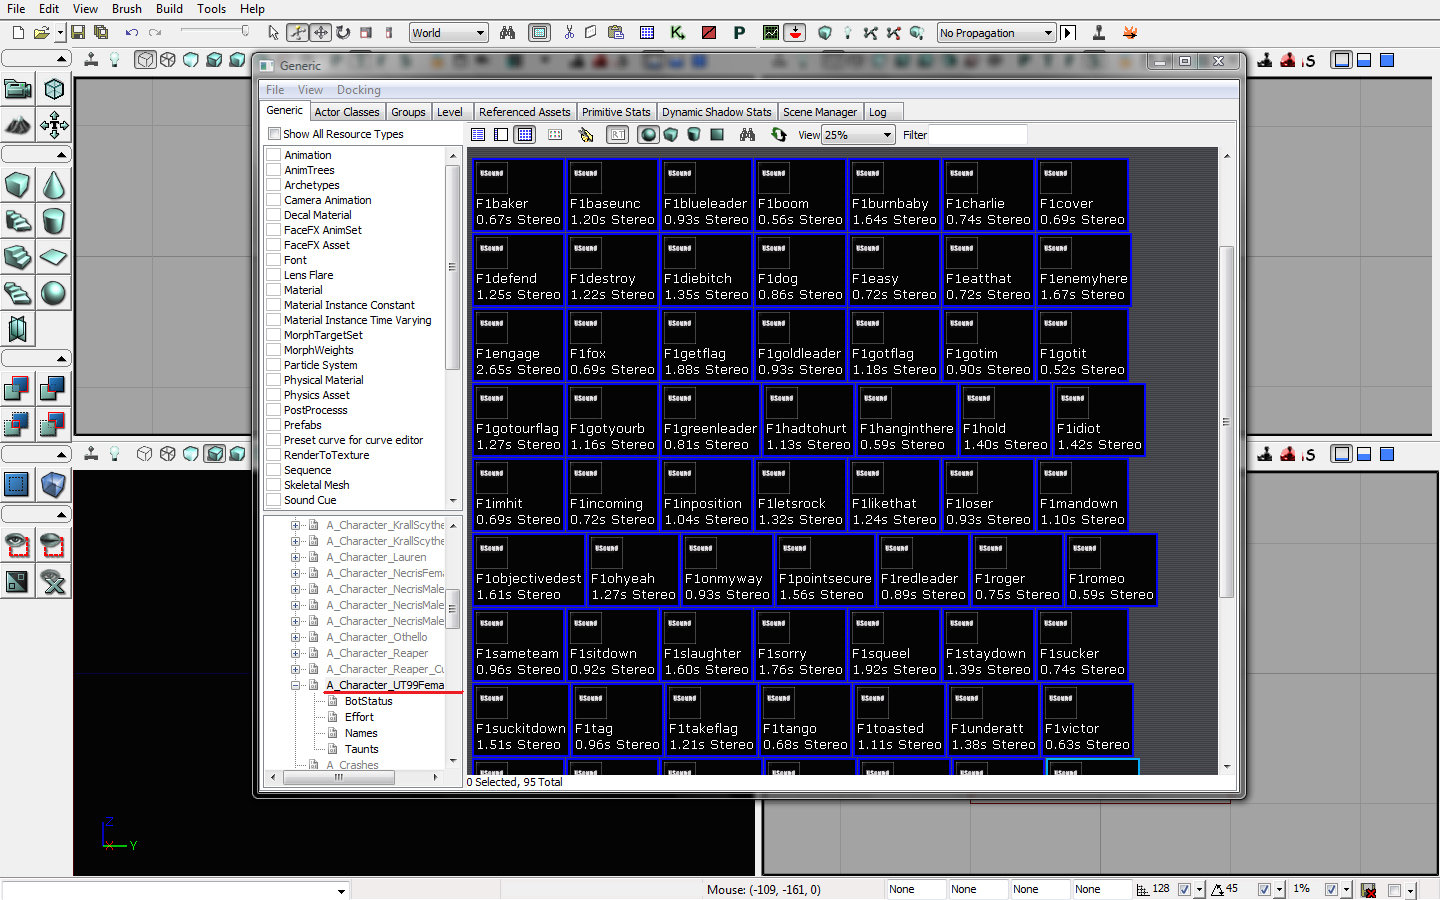
Task: Select the camera mode tool
Action: tap(17, 90)
